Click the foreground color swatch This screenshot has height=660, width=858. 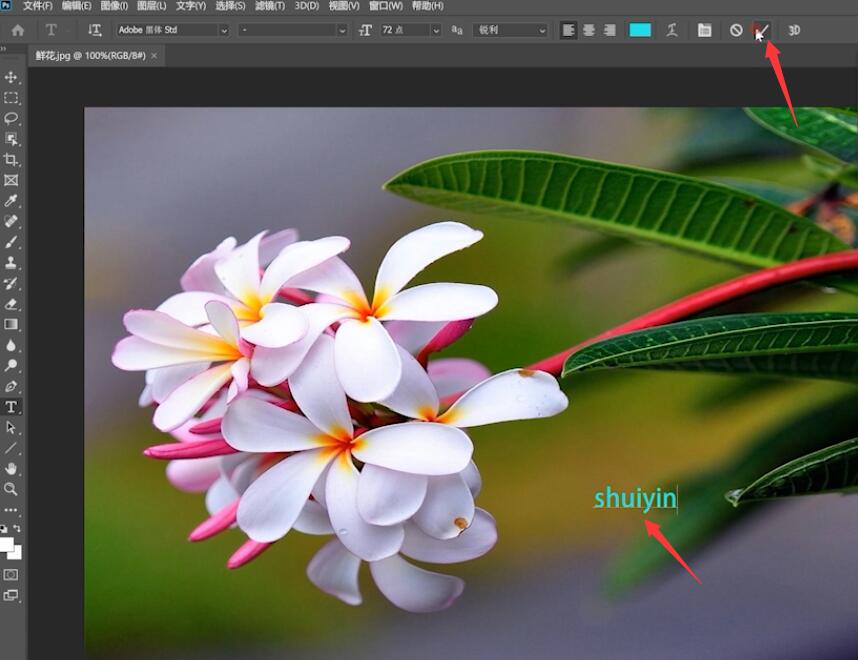(7, 544)
